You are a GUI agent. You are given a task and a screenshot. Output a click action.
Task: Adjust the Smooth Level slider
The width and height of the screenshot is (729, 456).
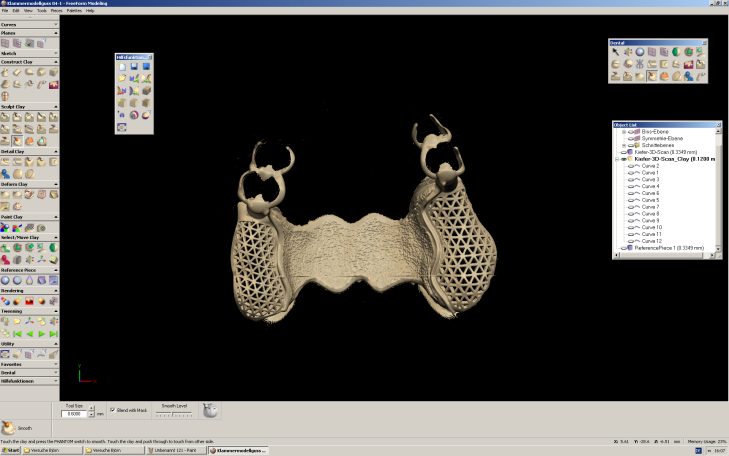click(x=175, y=413)
